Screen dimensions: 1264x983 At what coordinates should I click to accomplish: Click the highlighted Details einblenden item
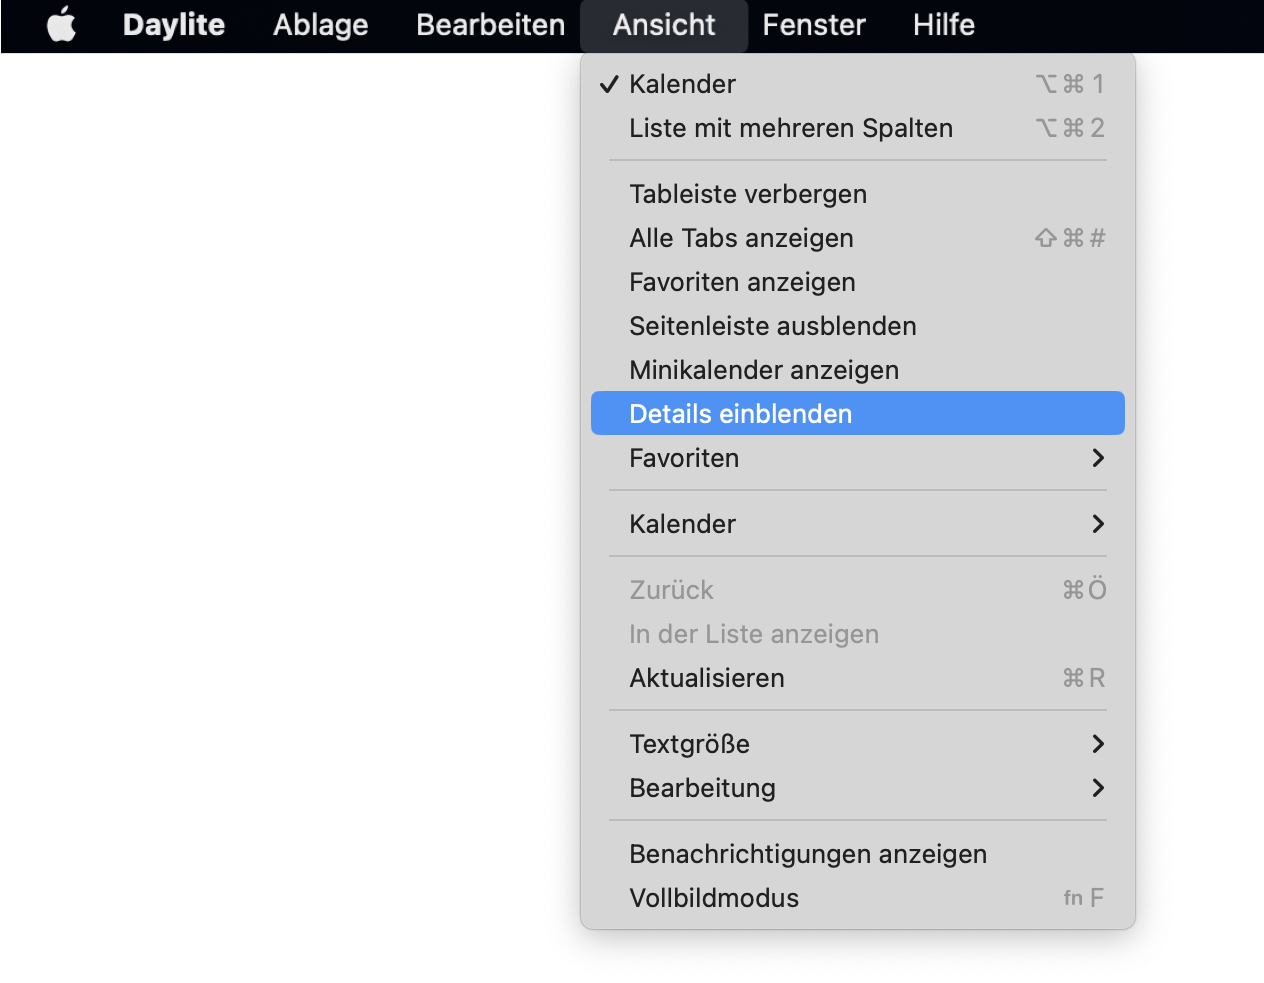click(858, 413)
